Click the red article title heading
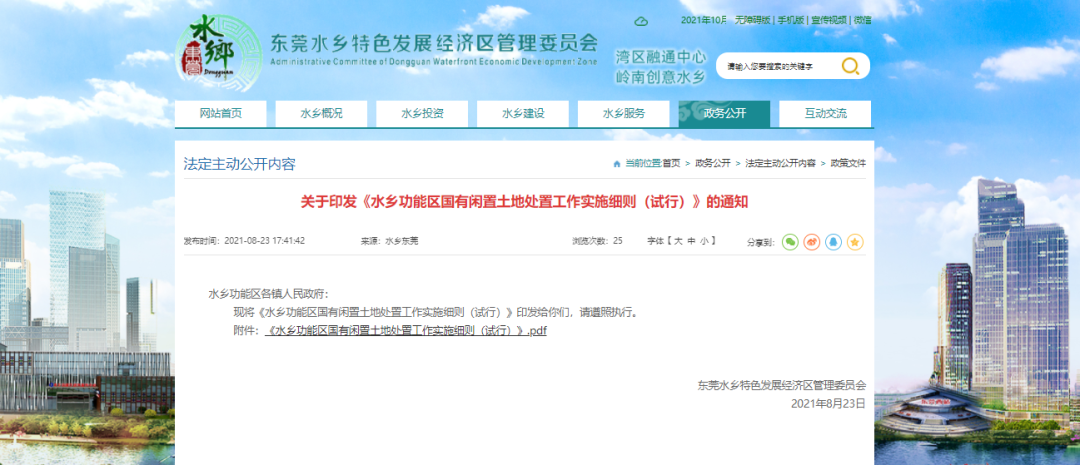 [523, 202]
